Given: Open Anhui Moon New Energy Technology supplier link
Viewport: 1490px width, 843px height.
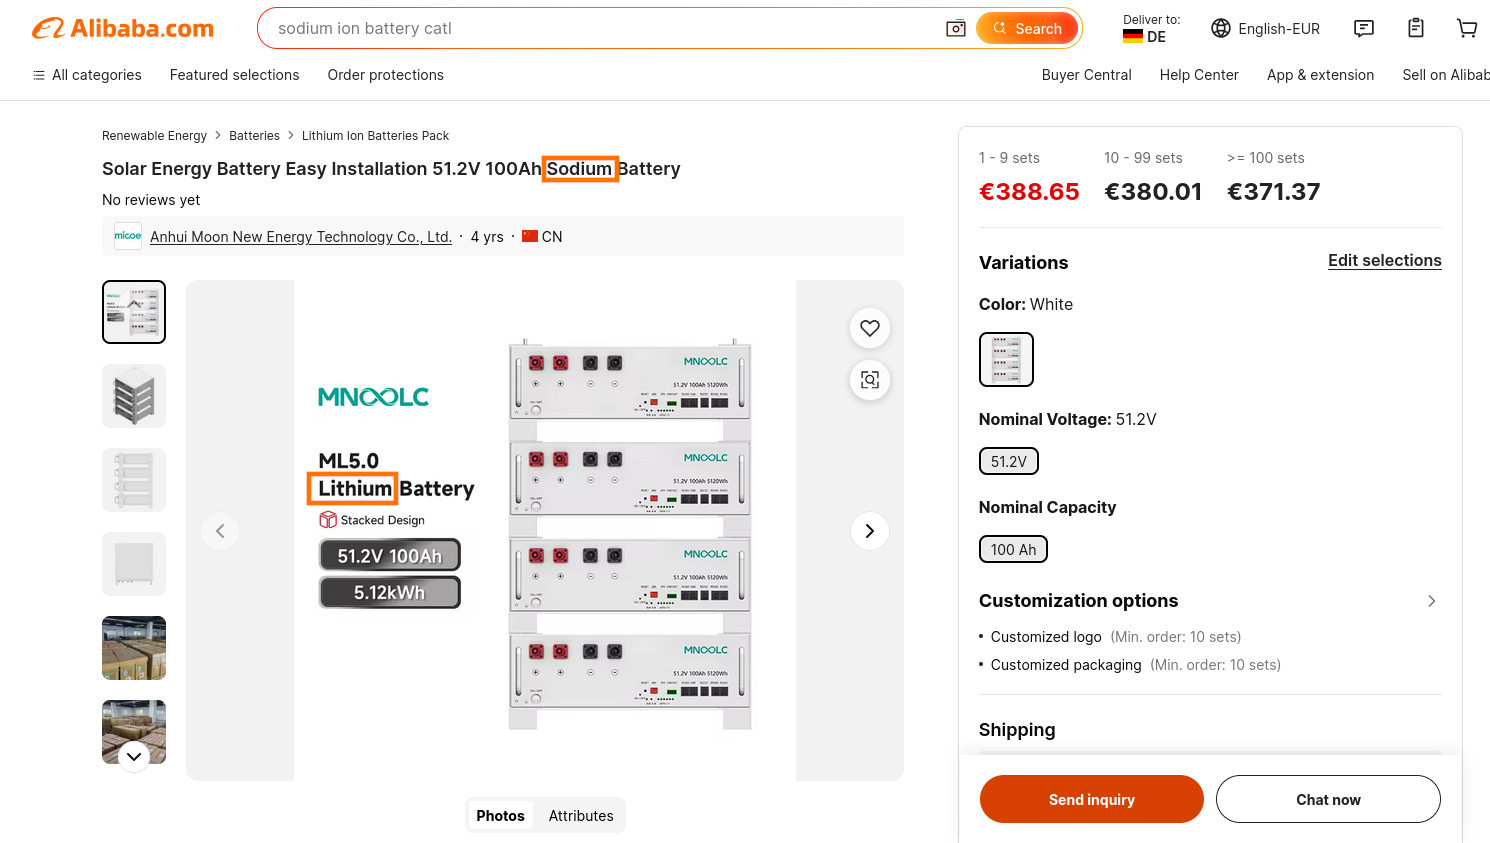Looking at the screenshot, I should (x=300, y=237).
